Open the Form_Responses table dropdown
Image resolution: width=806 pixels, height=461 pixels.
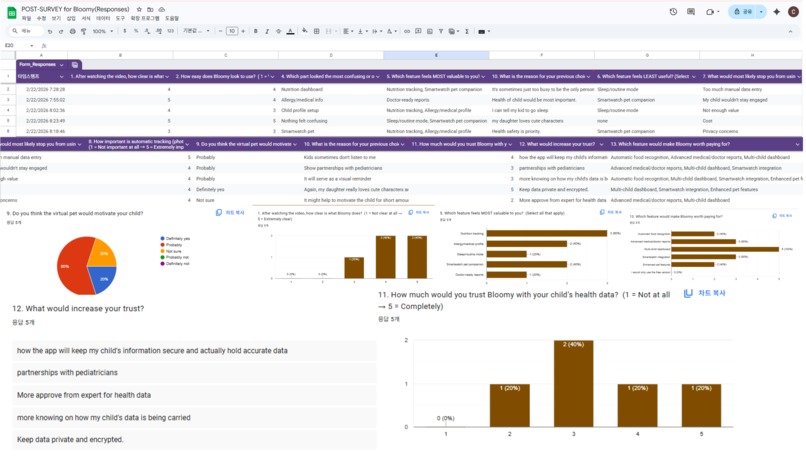click(x=62, y=65)
